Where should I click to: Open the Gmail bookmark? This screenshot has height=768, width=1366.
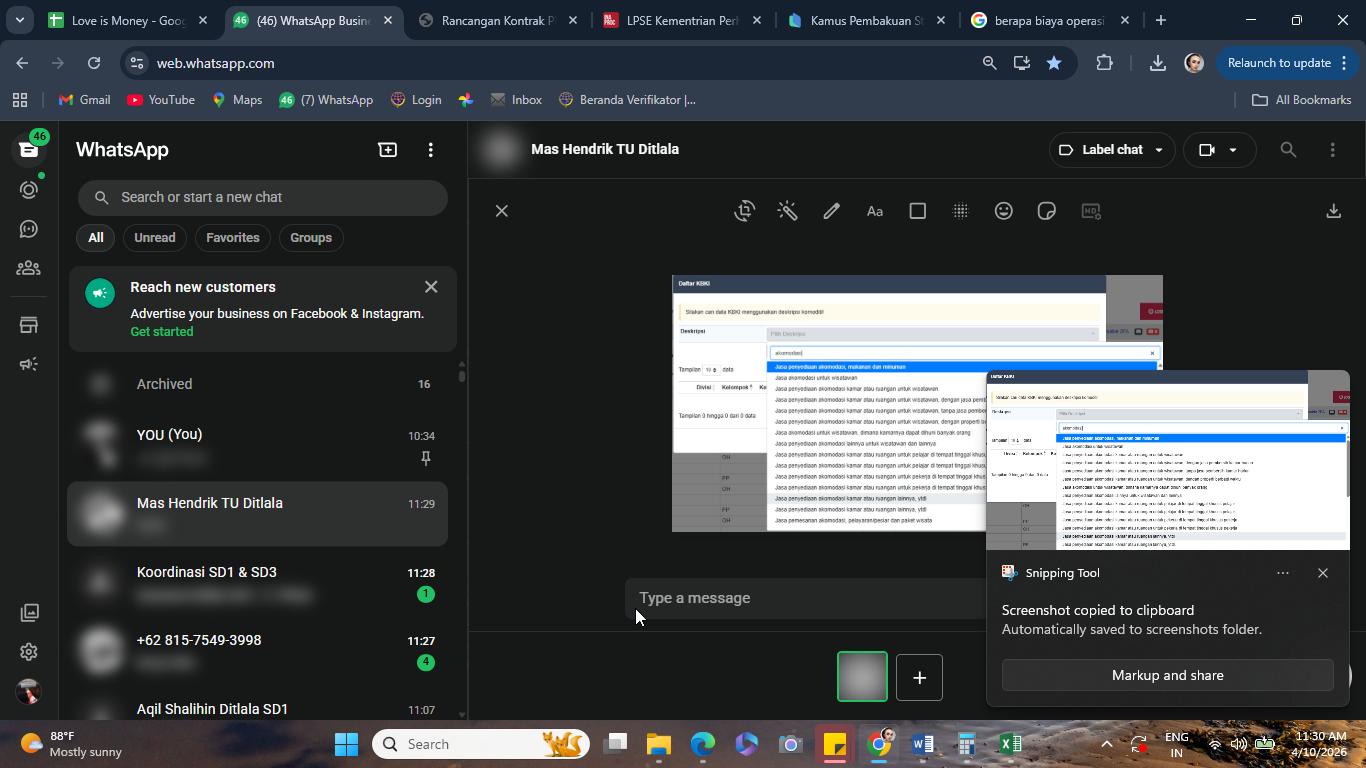(x=85, y=100)
